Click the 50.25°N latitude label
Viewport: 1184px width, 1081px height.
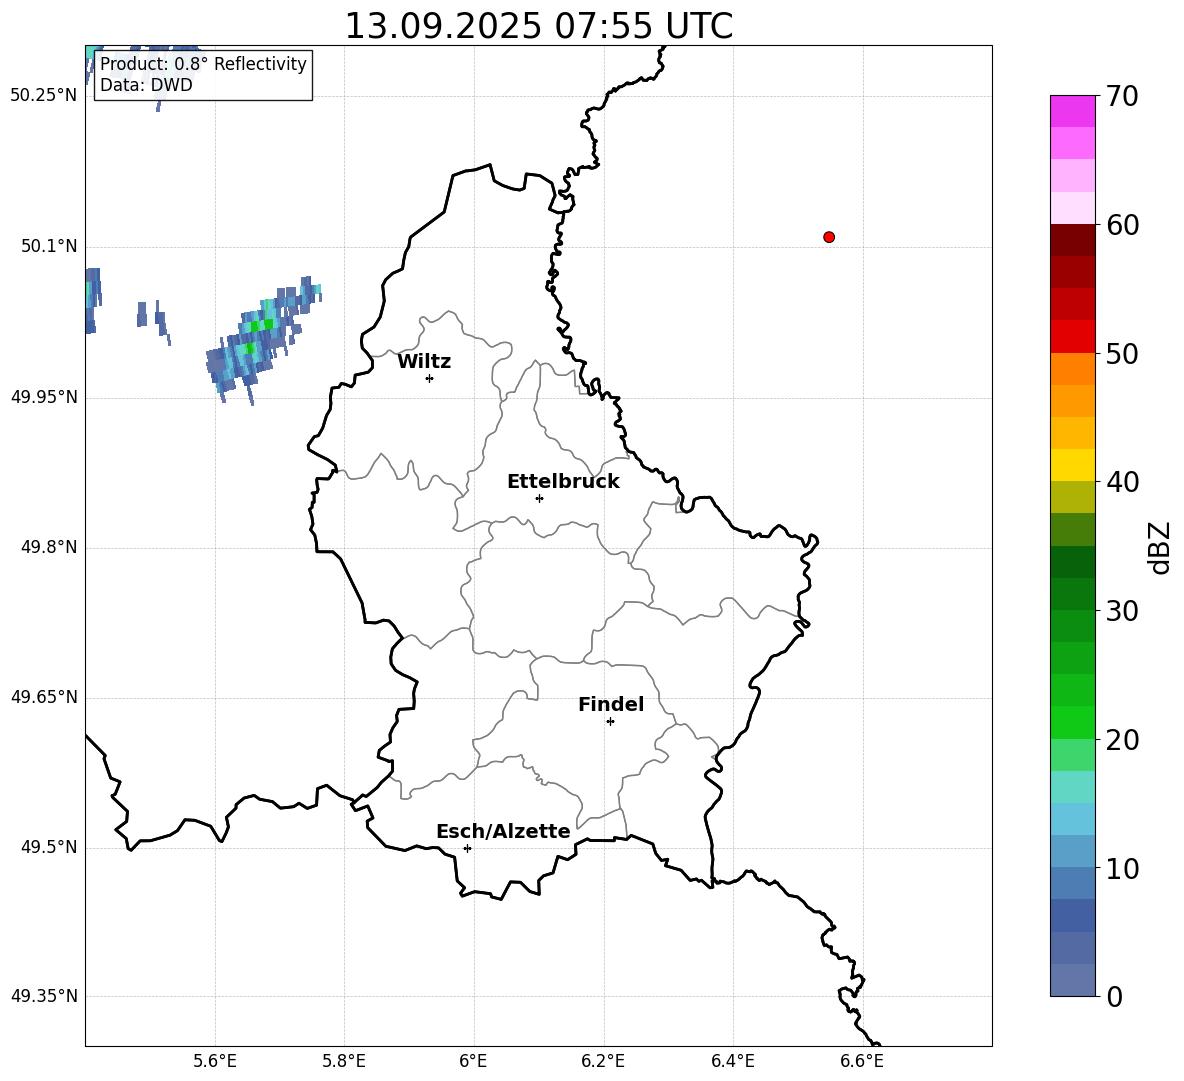click(x=44, y=95)
